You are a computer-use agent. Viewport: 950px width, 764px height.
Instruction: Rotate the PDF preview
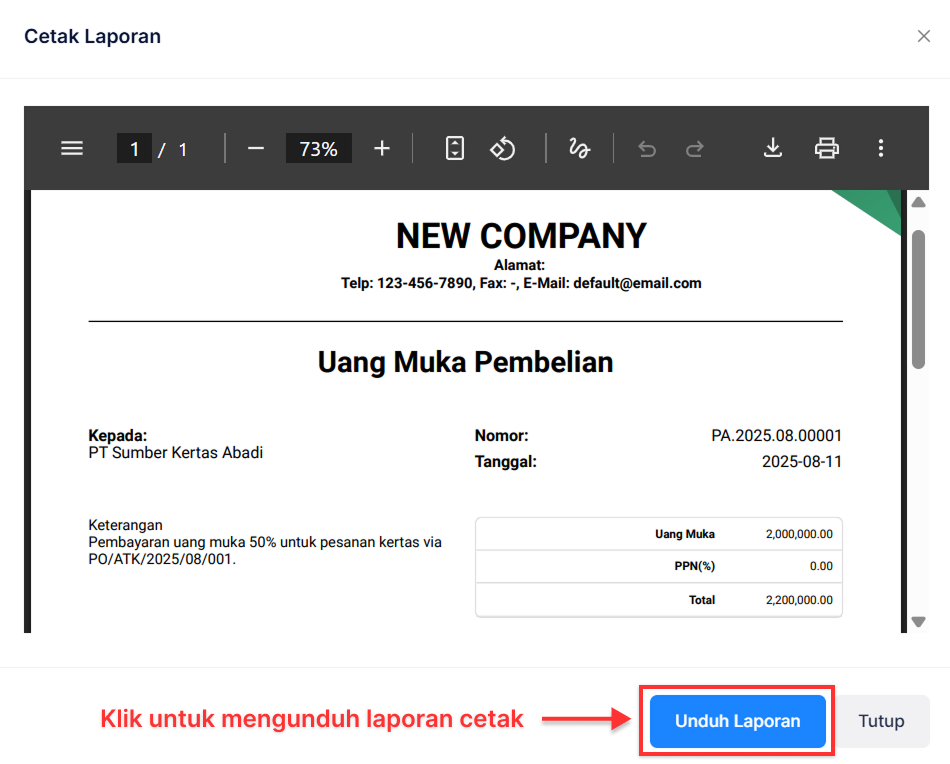(x=503, y=148)
